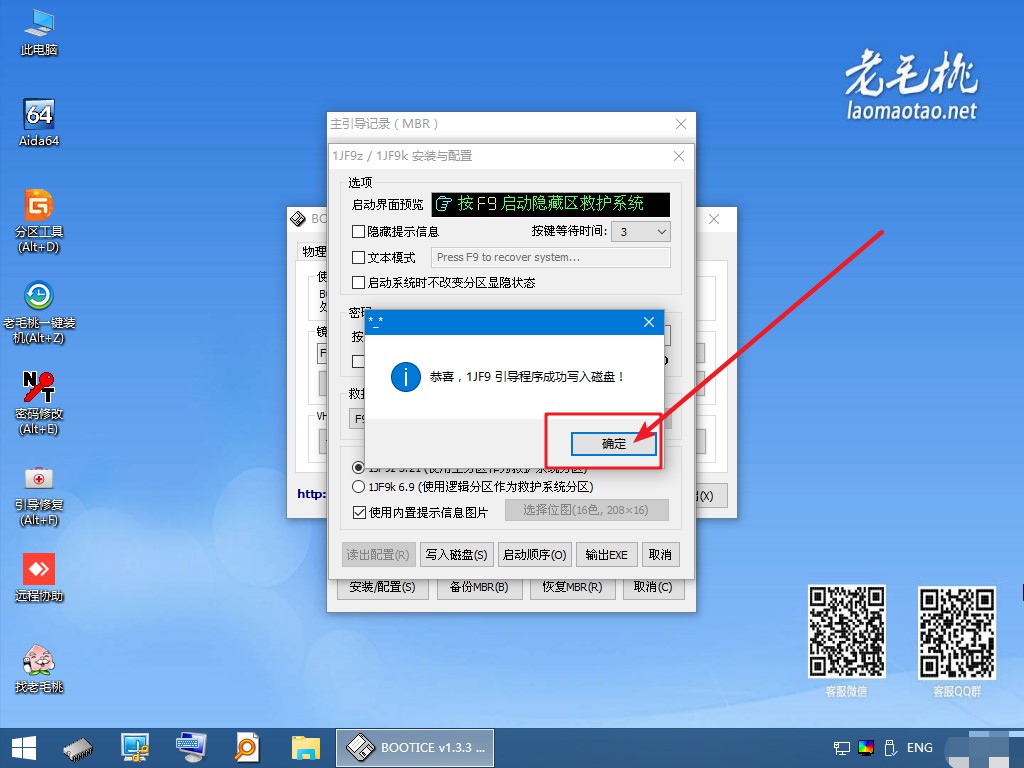Open the keyboard computer taskbar icon
Image resolution: width=1024 pixels, height=768 pixels.
191,748
